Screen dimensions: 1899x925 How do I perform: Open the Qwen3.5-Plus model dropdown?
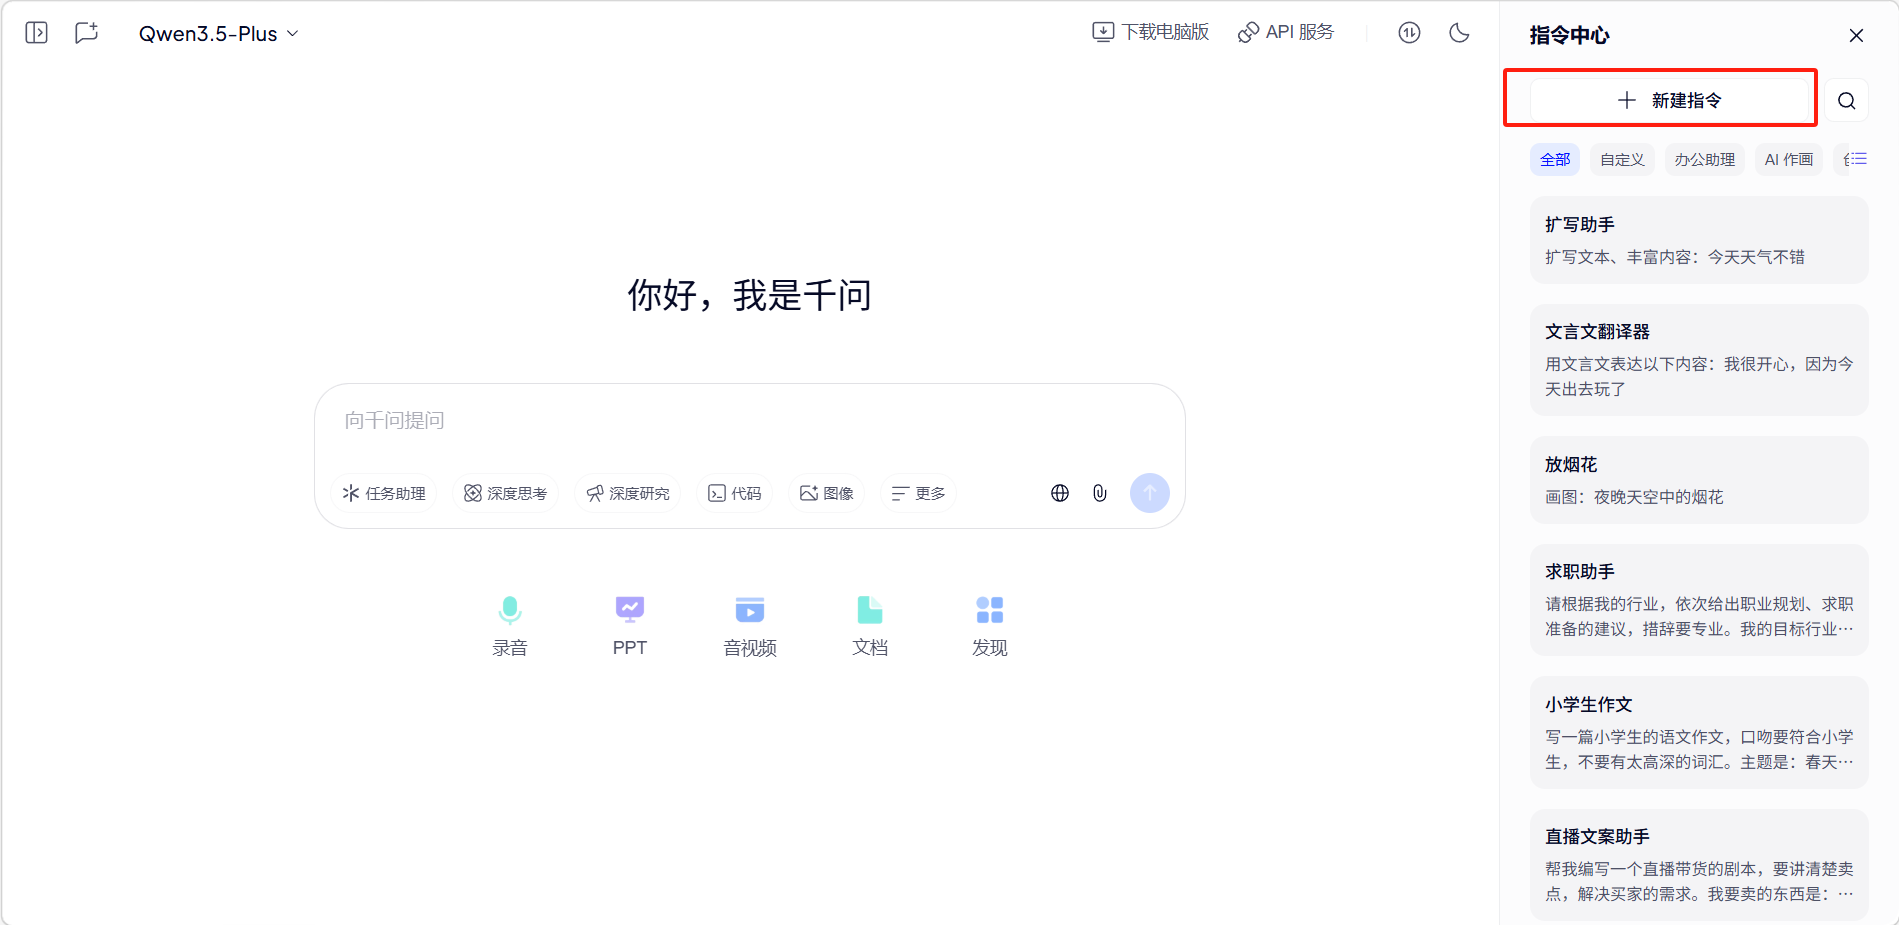point(218,34)
